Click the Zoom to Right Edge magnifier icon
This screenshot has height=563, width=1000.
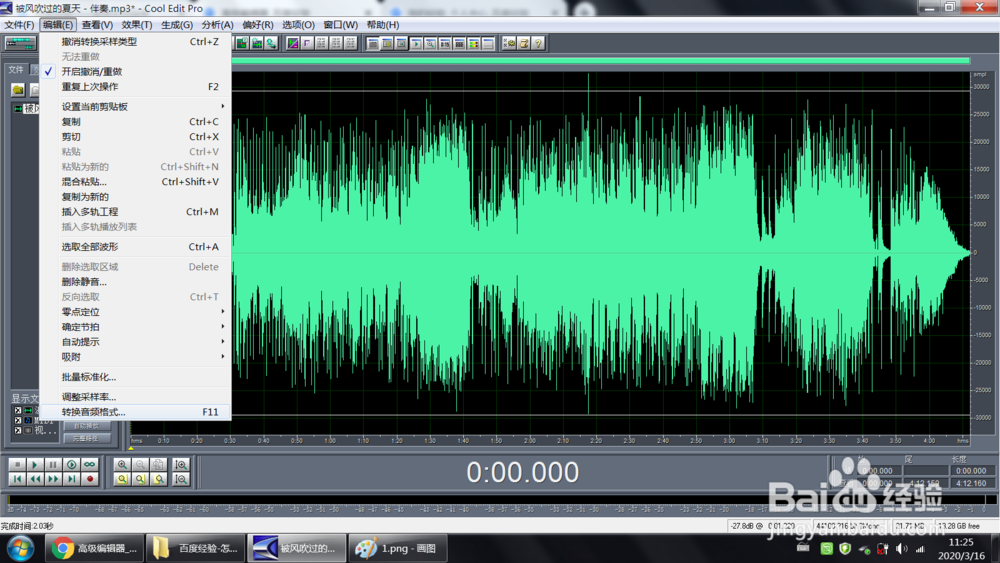pos(159,479)
